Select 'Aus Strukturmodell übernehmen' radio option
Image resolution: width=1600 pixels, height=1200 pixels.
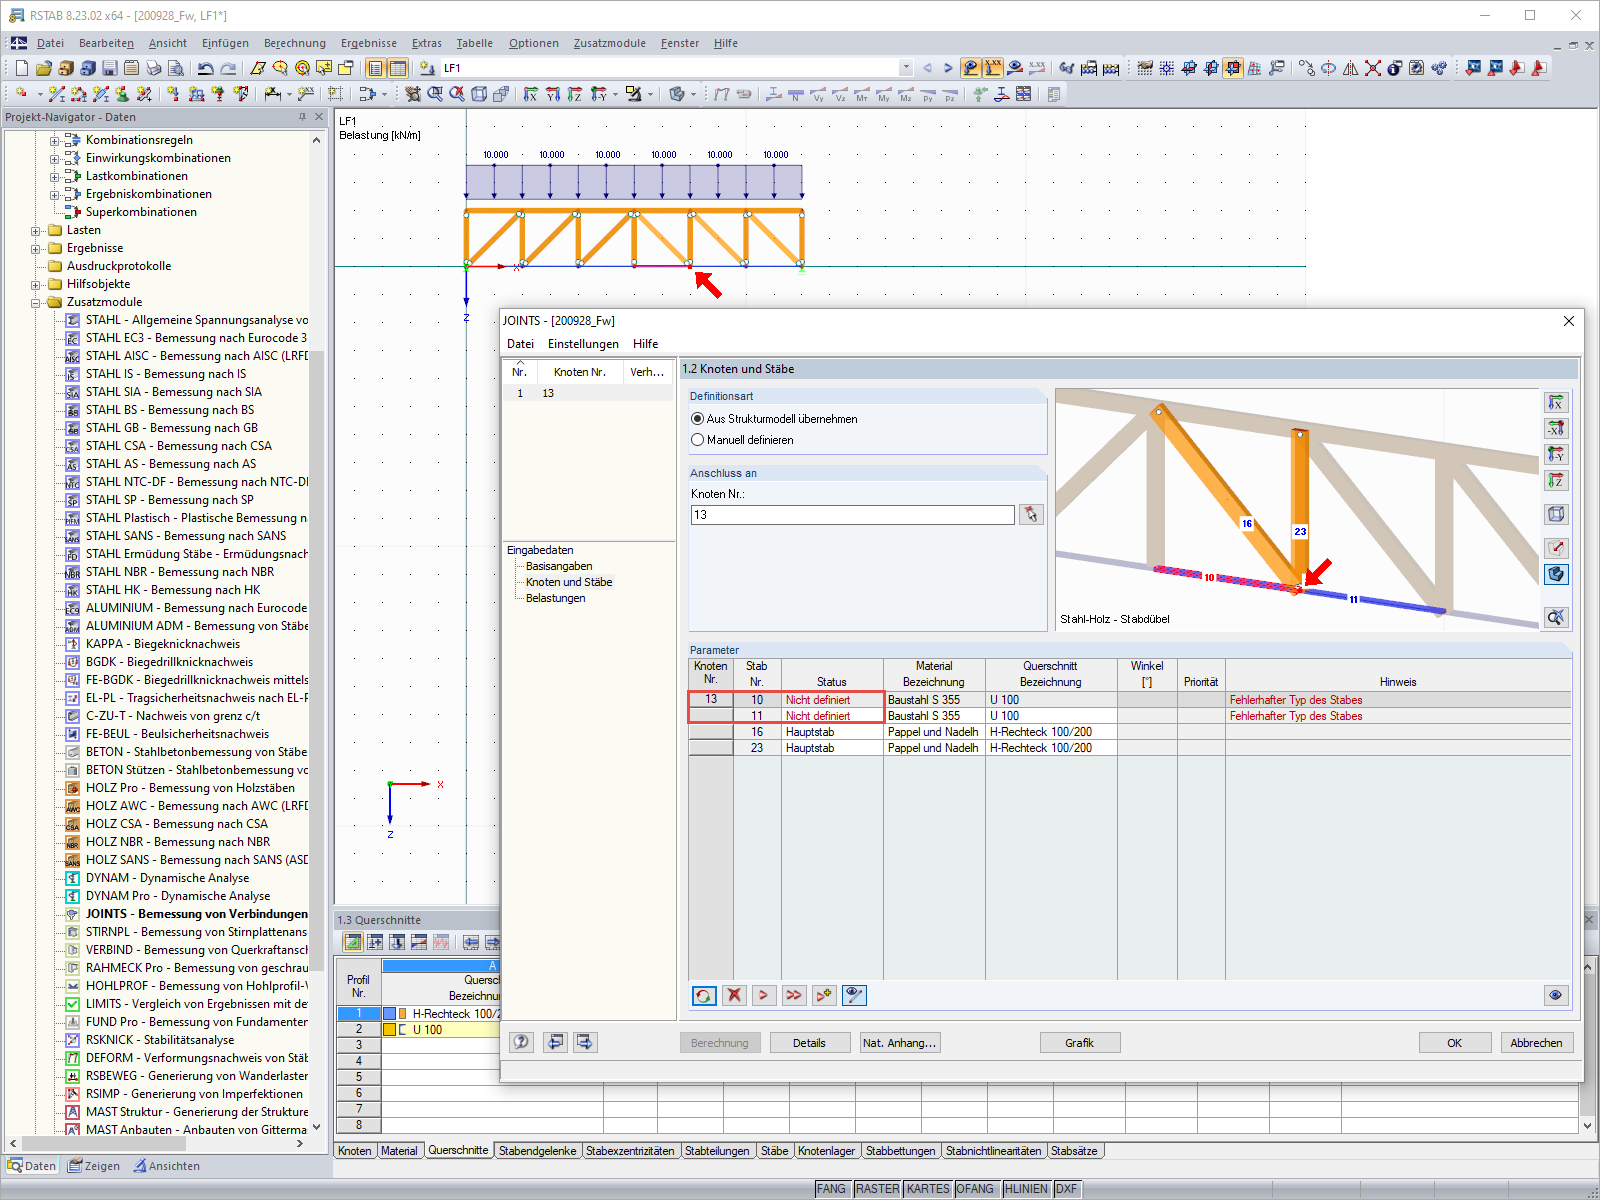(x=698, y=419)
